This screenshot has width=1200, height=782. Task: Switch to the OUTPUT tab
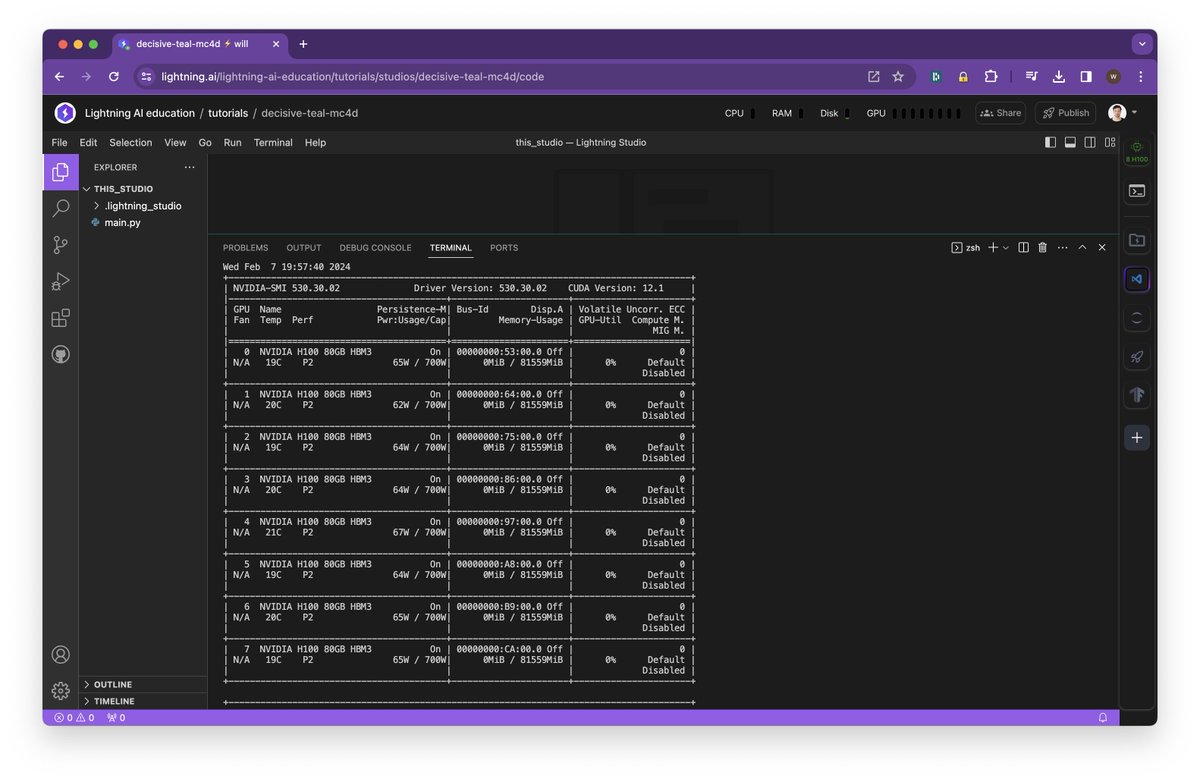pyautogui.click(x=304, y=247)
